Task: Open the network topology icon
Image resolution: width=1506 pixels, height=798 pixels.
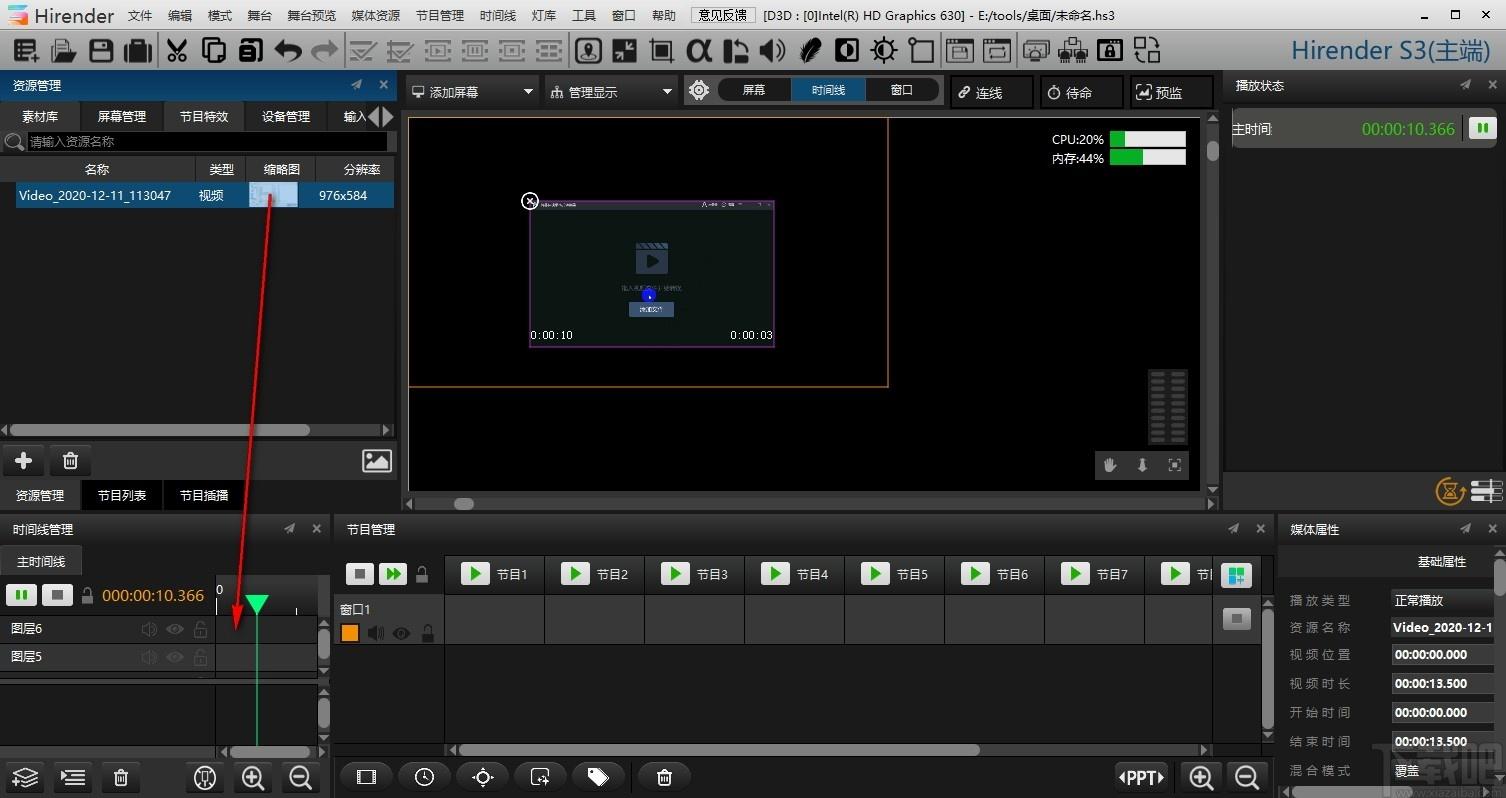Action: pyautogui.click(x=1073, y=50)
